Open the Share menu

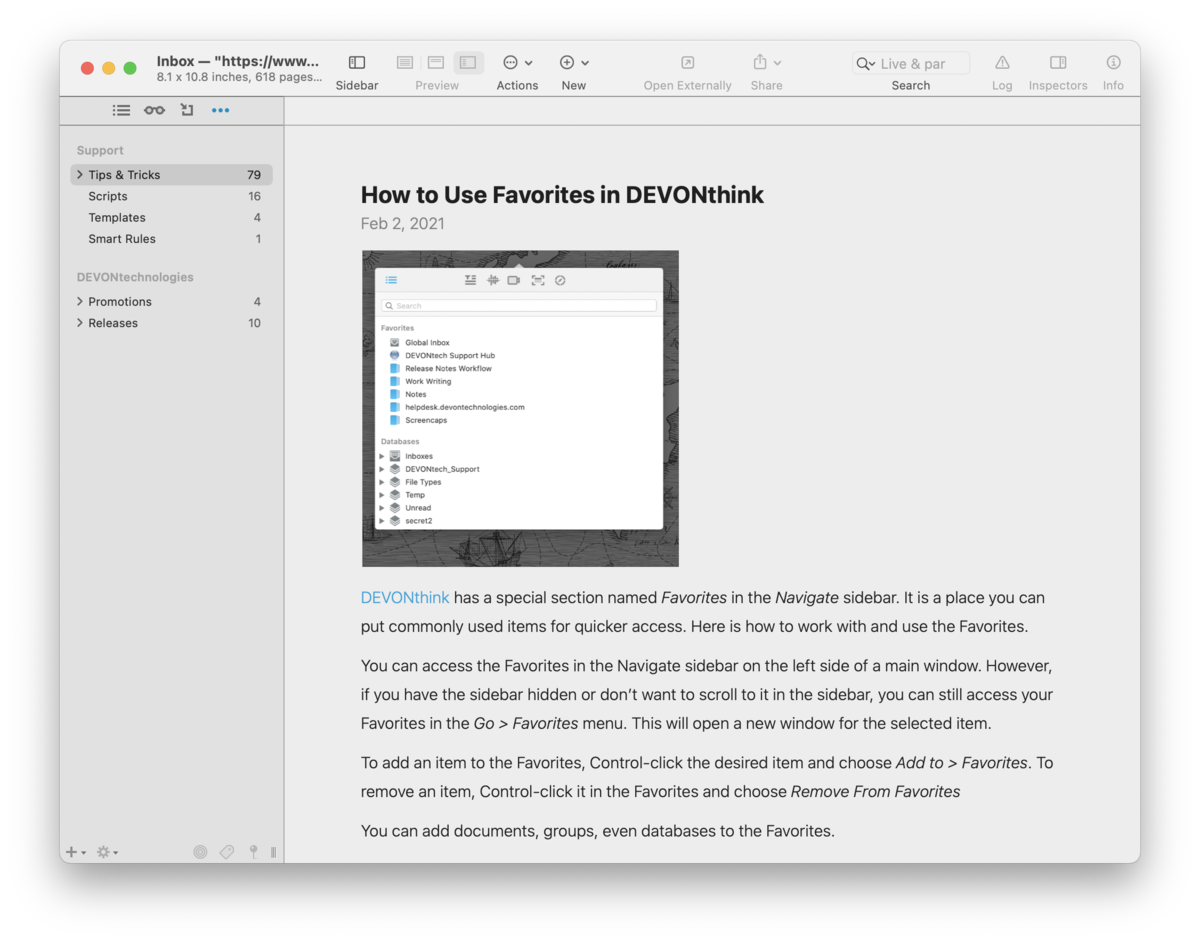pyautogui.click(x=766, y=63)
